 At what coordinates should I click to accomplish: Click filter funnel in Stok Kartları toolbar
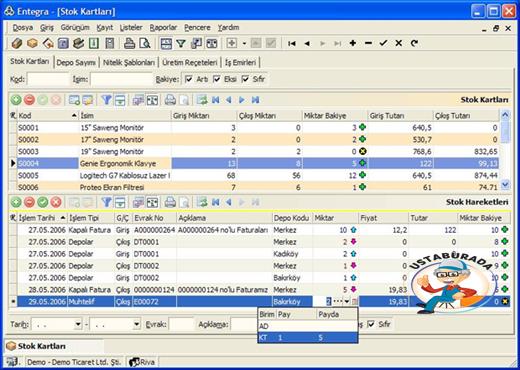tap(106, 100)
